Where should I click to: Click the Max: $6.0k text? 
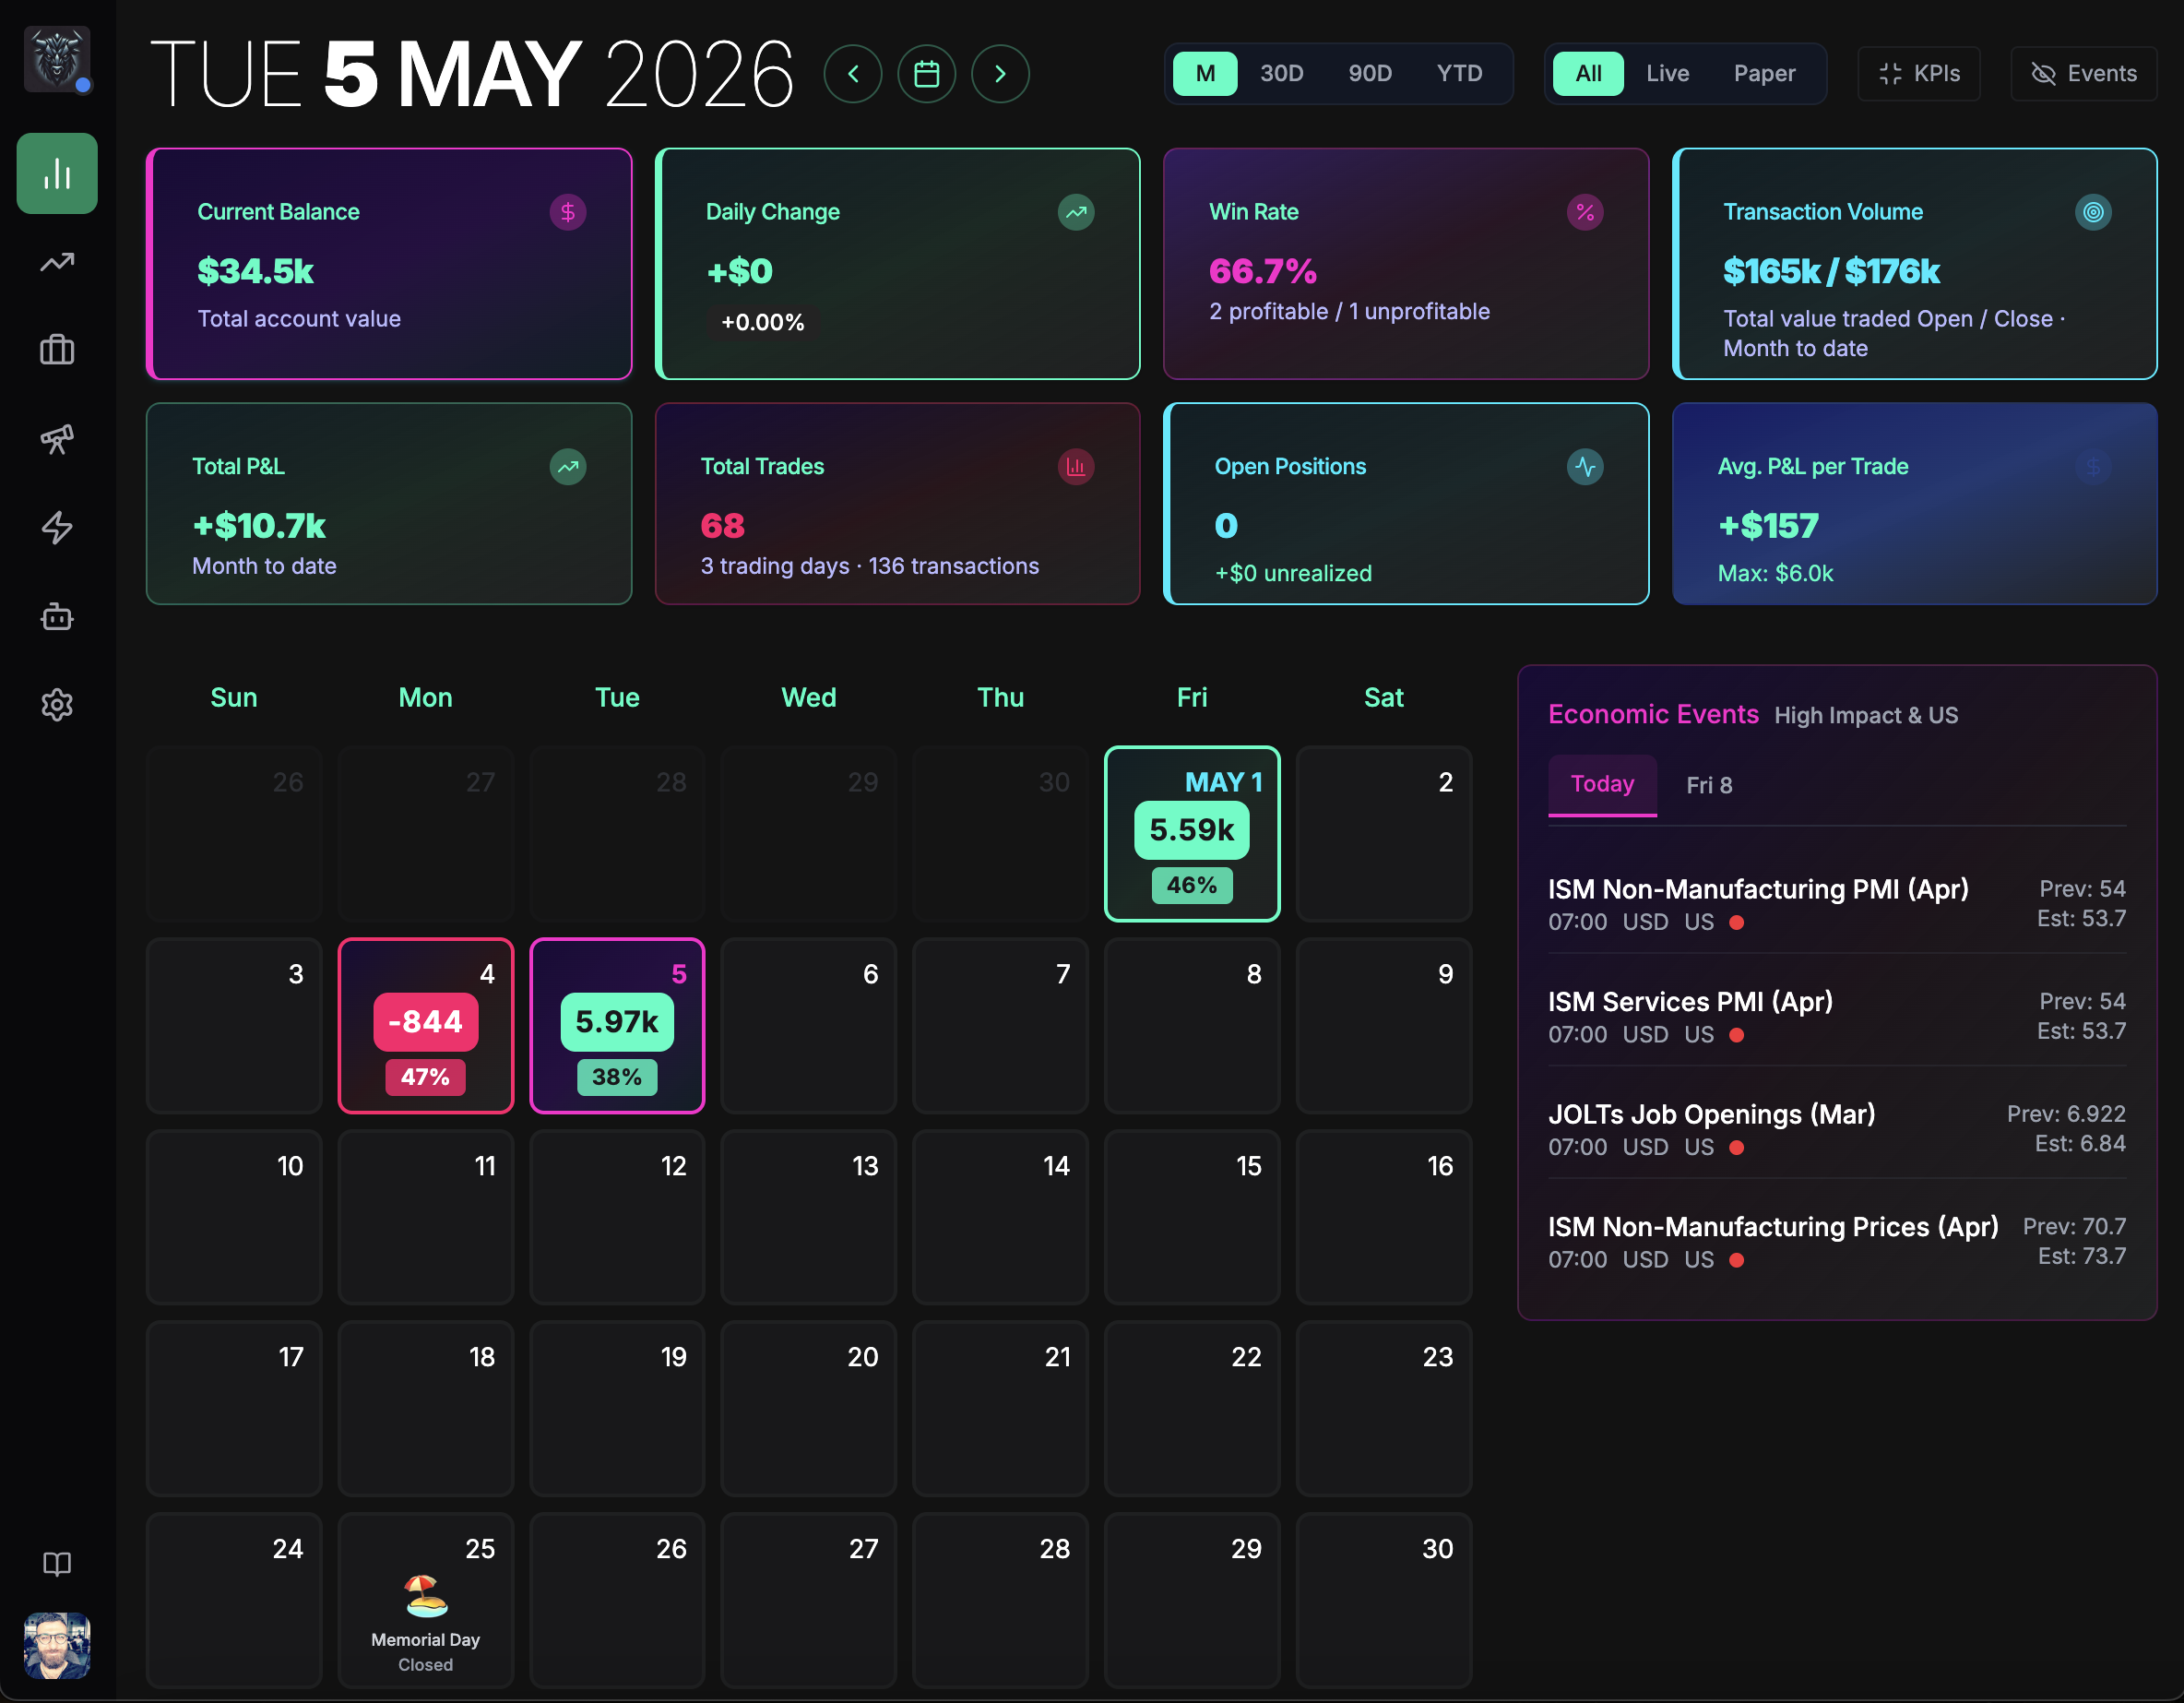(1776, 574)
